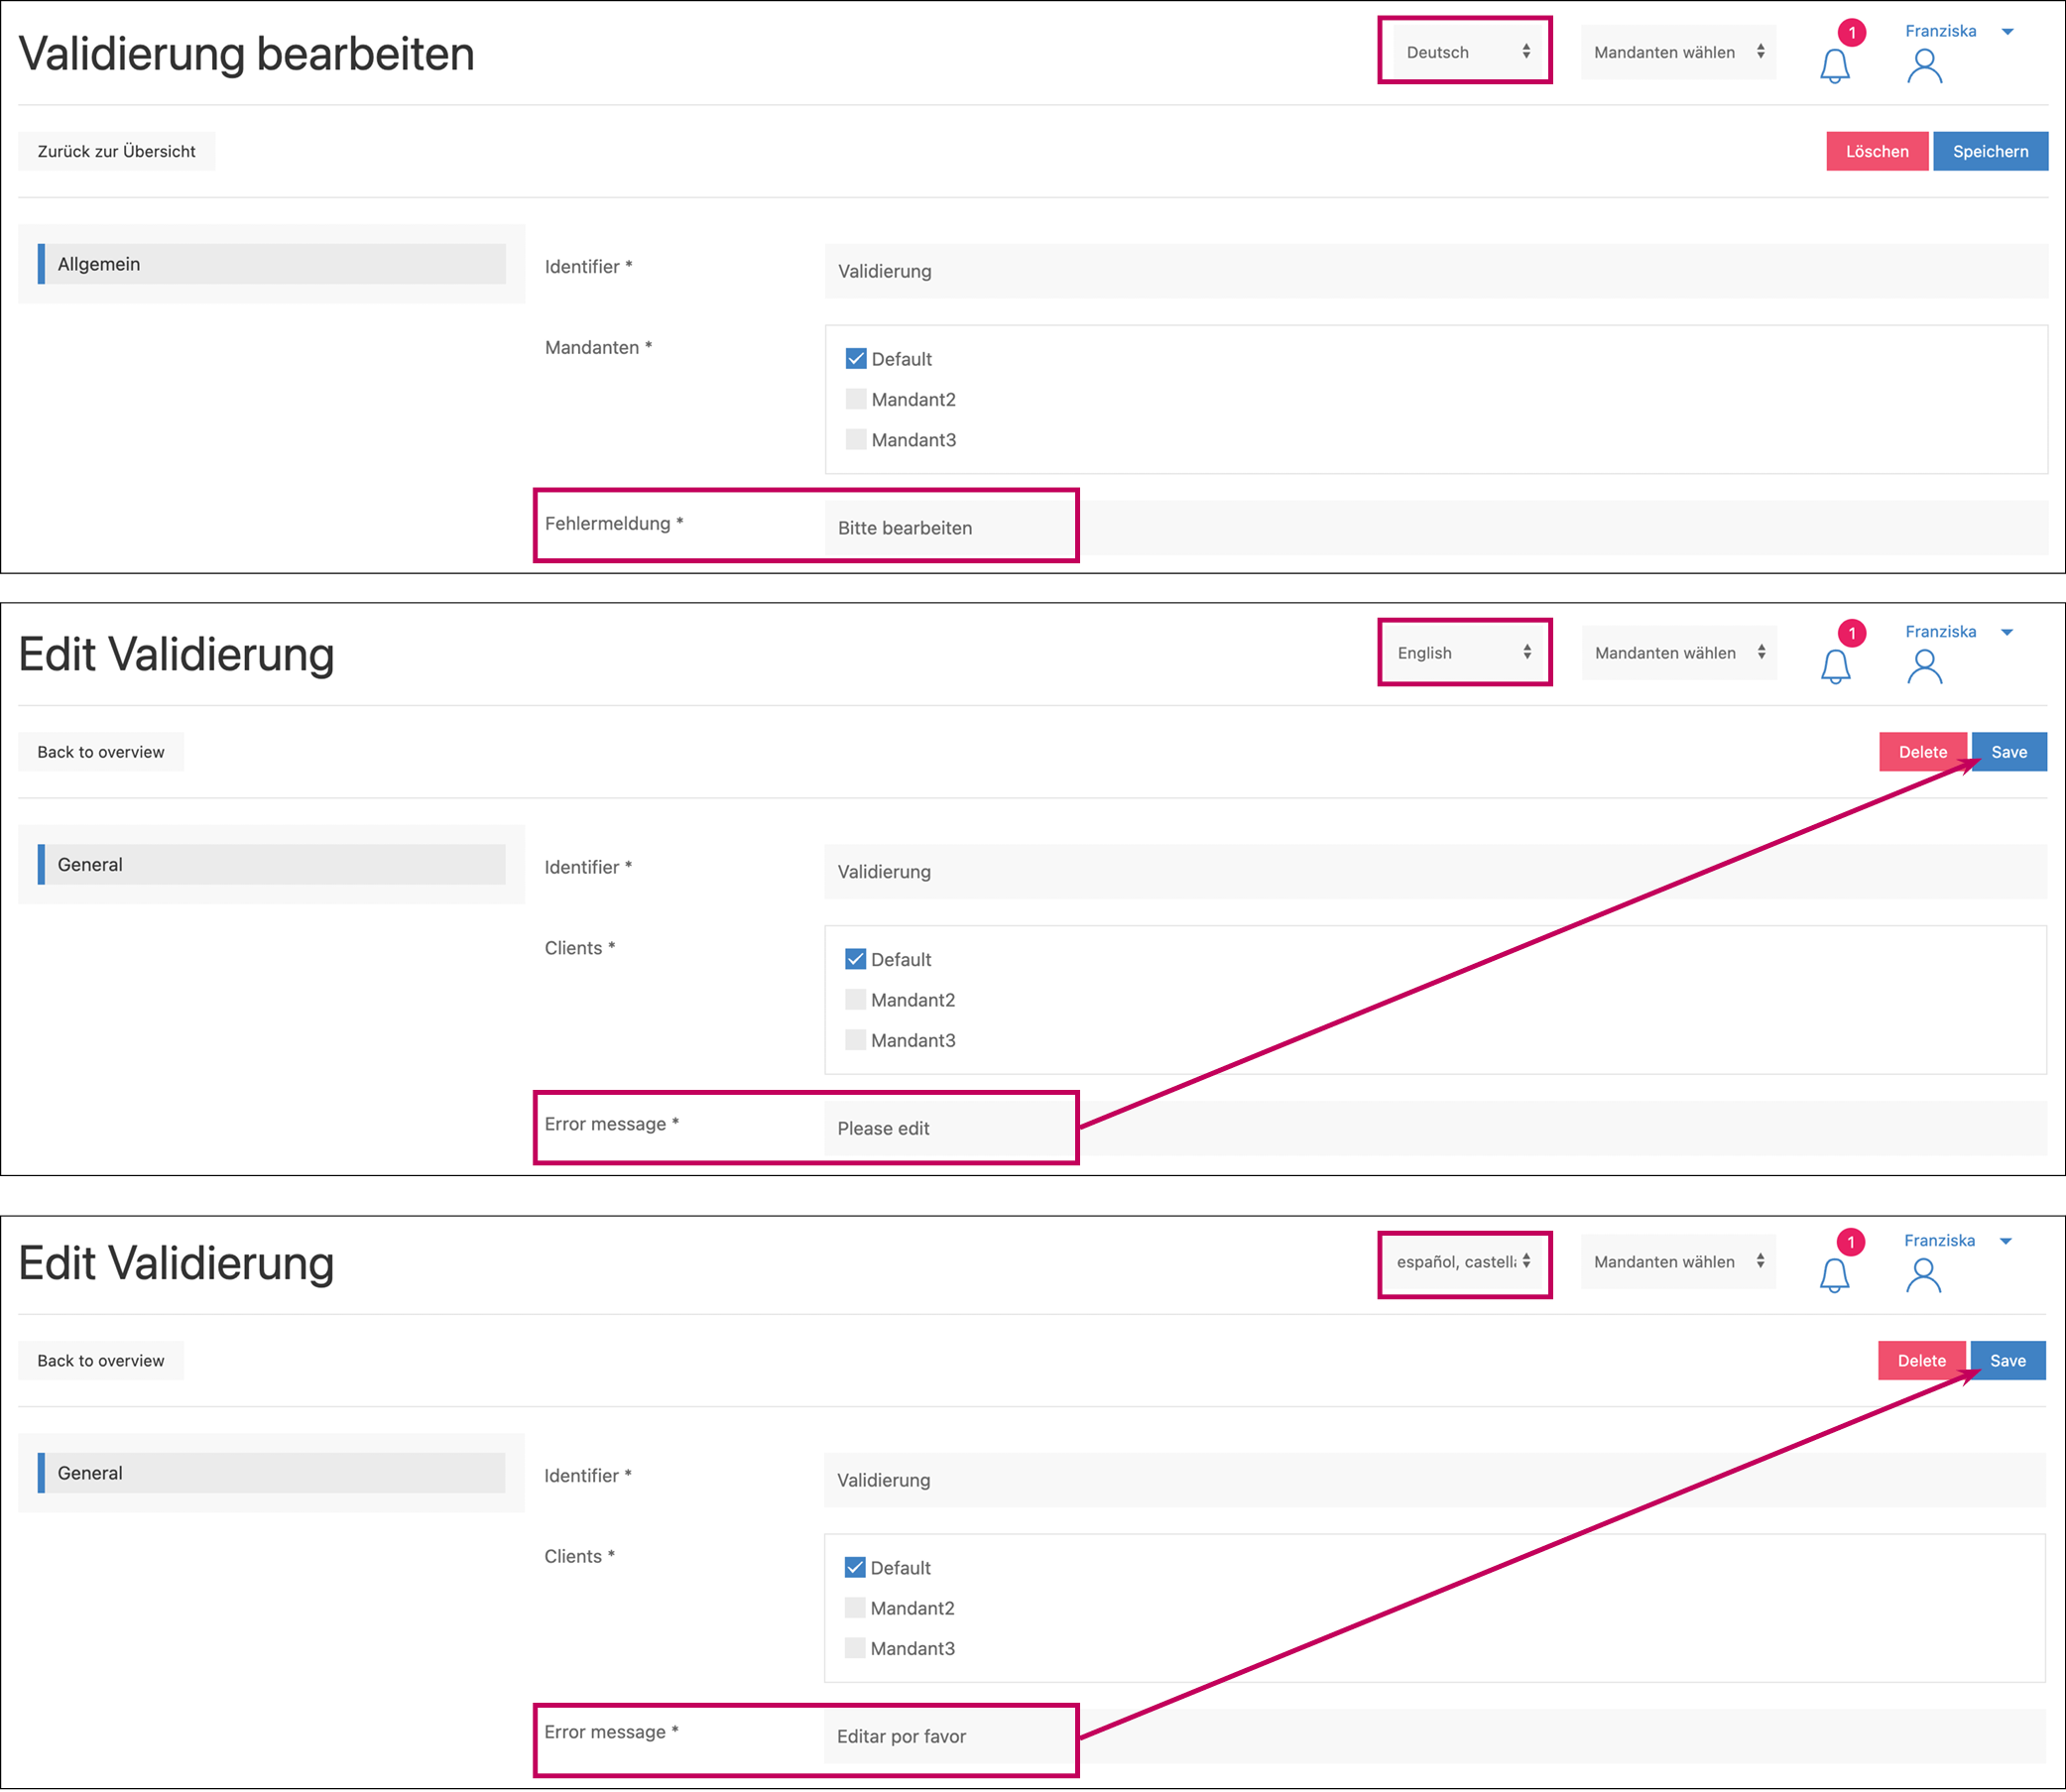Open Franziska caret menu in español panel

pos(2005,1241)
